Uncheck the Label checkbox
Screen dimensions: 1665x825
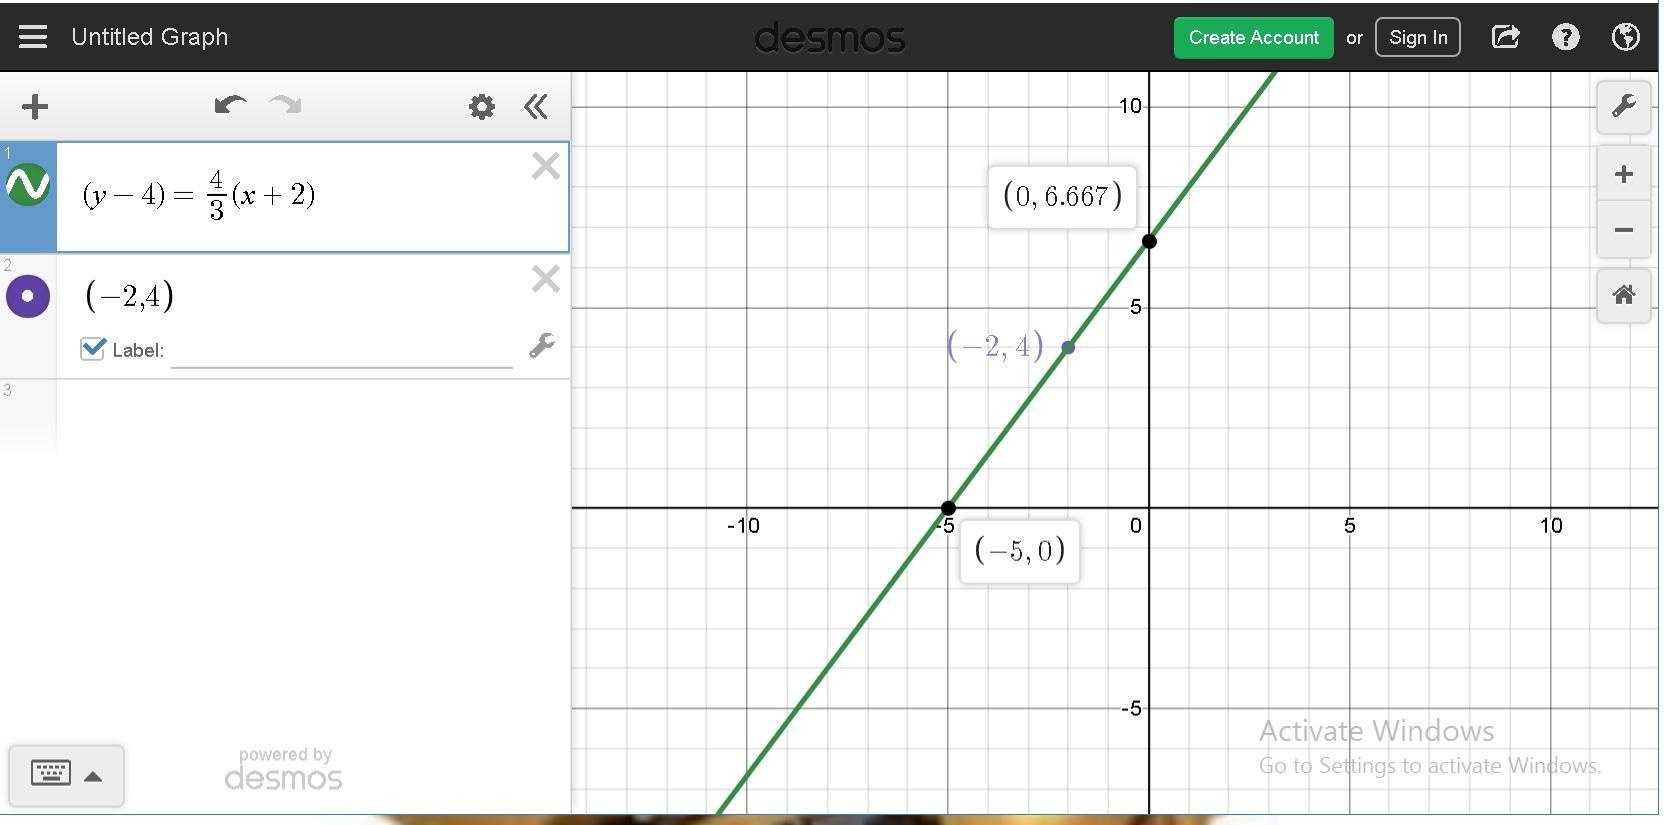click(x=93, y=349)
